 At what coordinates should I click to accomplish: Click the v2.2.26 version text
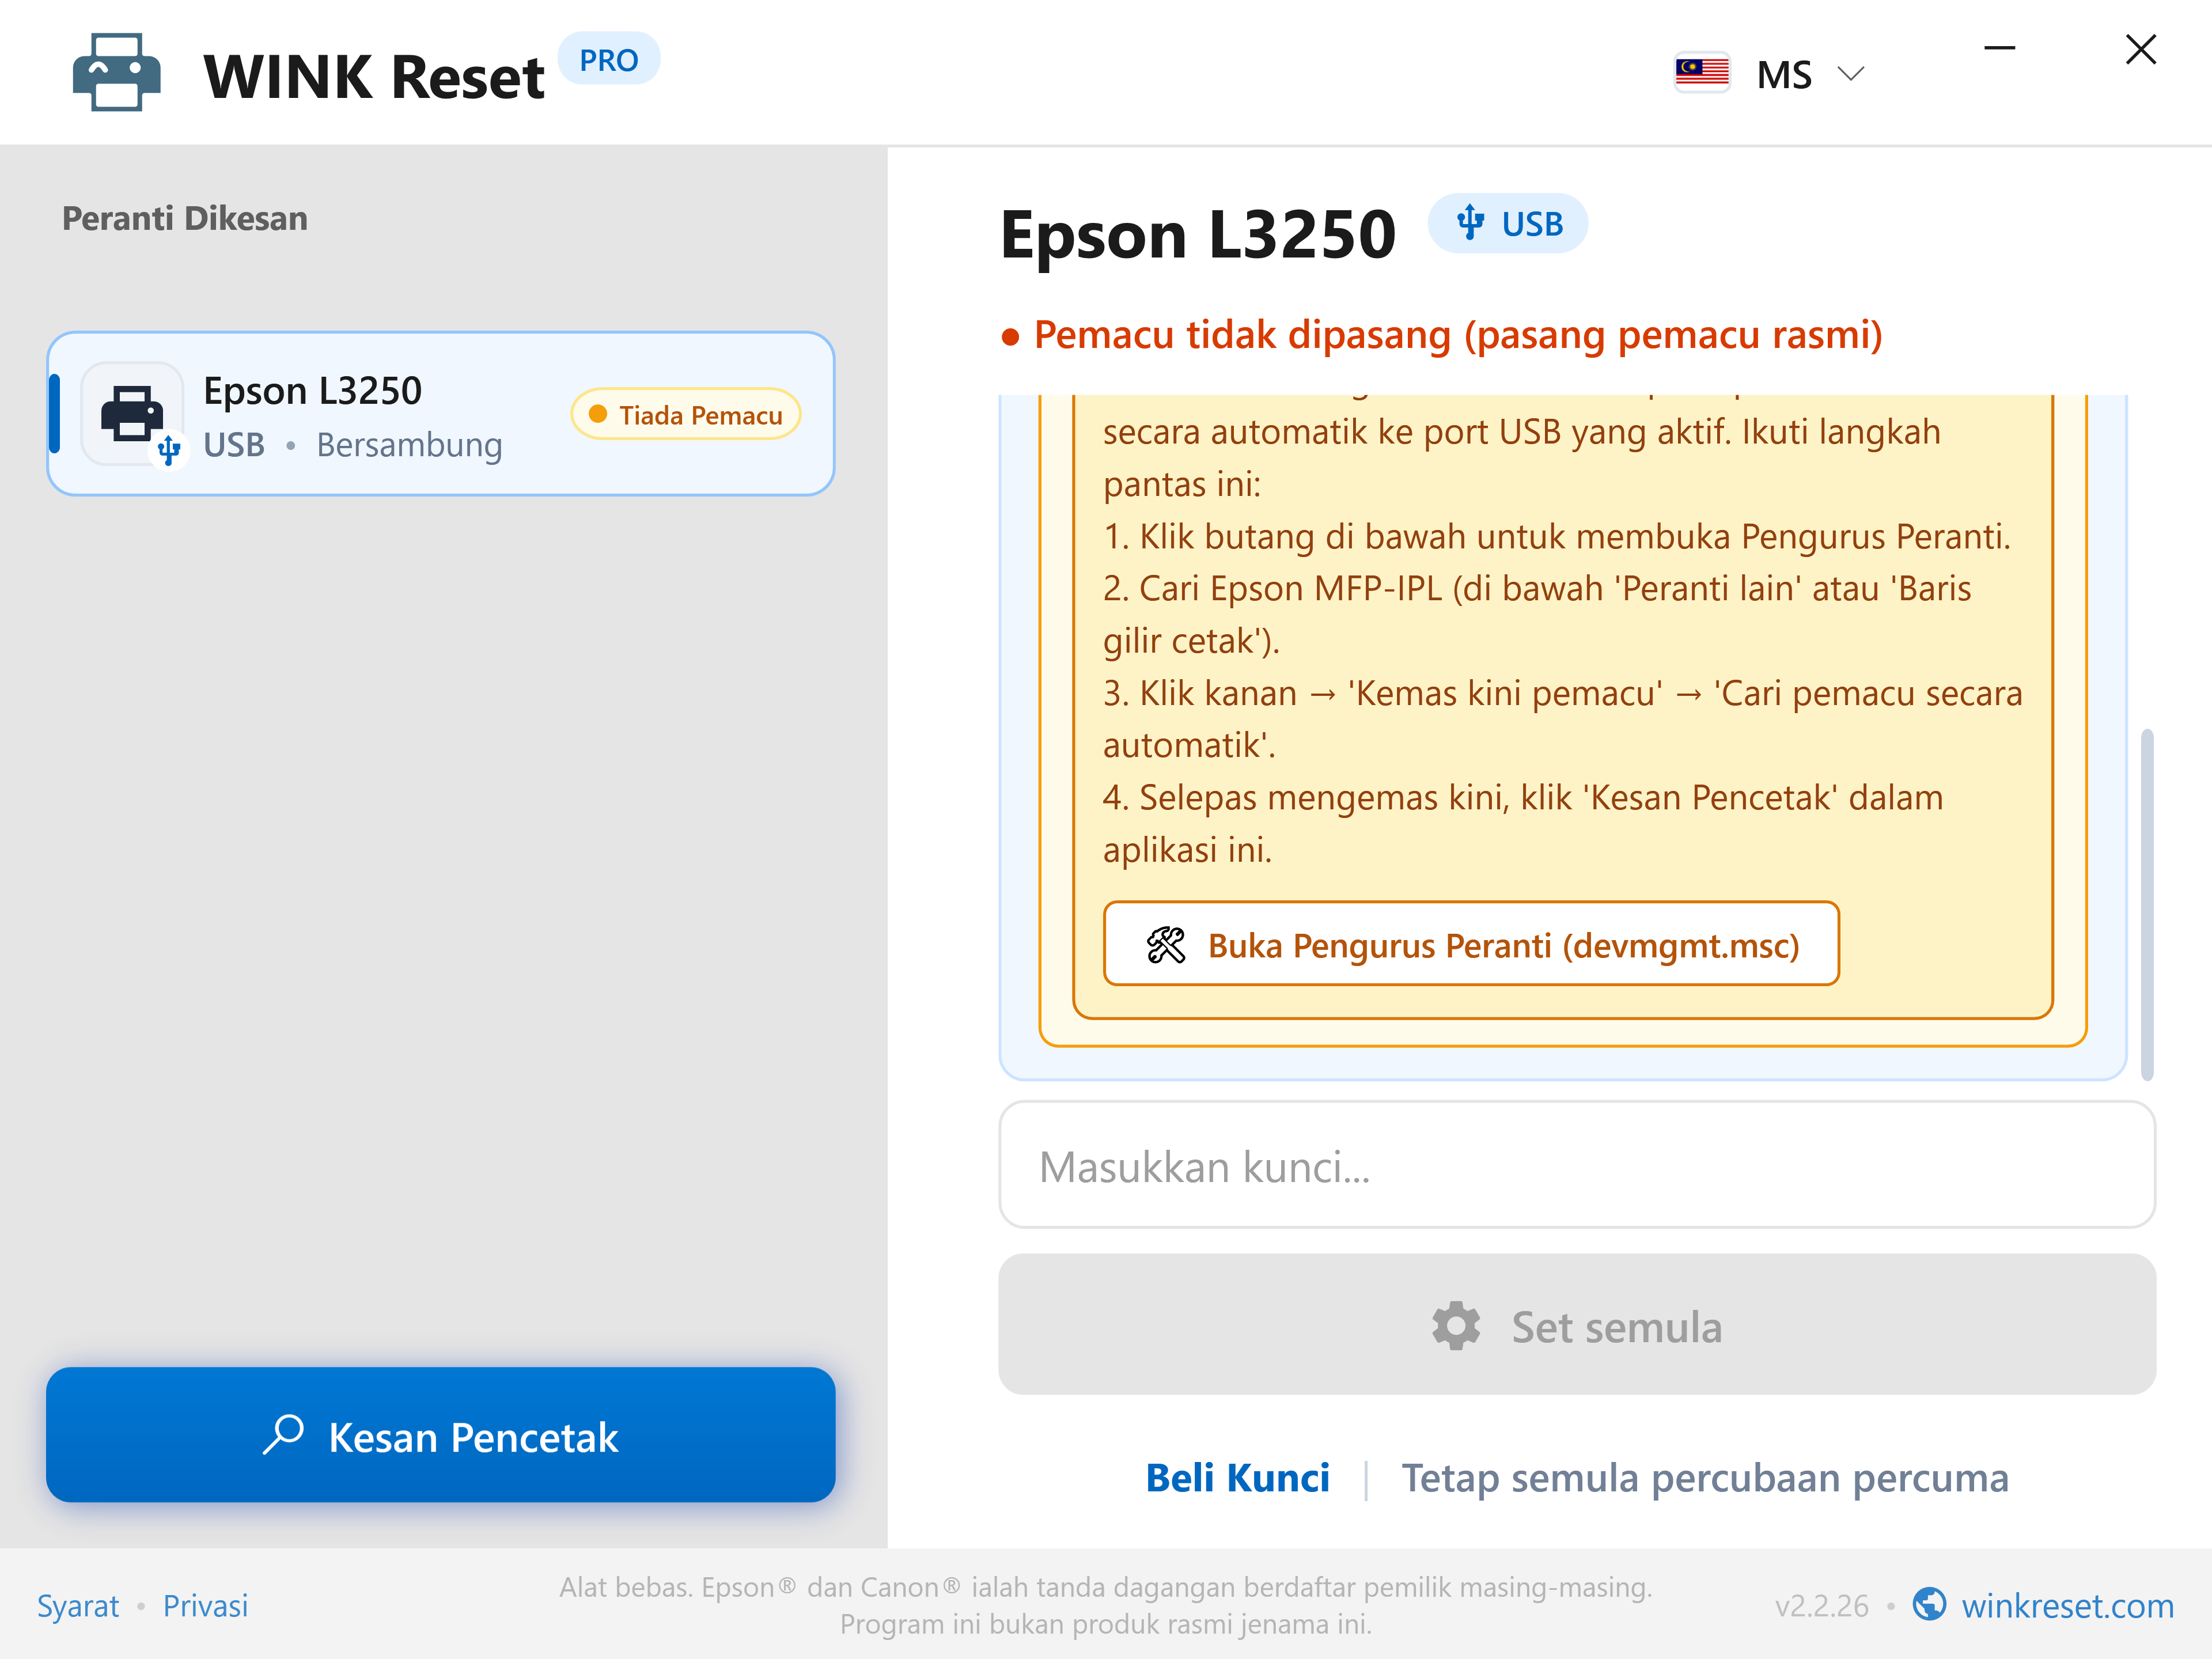1821,1607
